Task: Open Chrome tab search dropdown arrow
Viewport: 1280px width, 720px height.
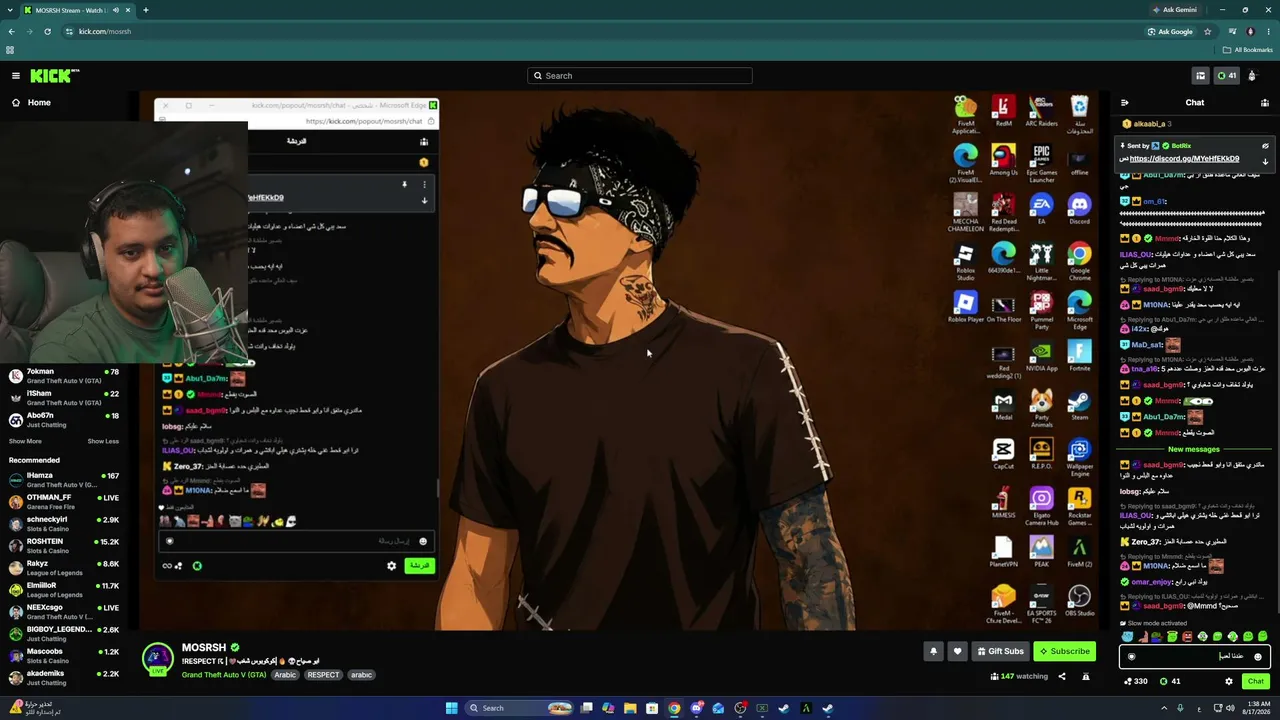Action: coord(8,10)
